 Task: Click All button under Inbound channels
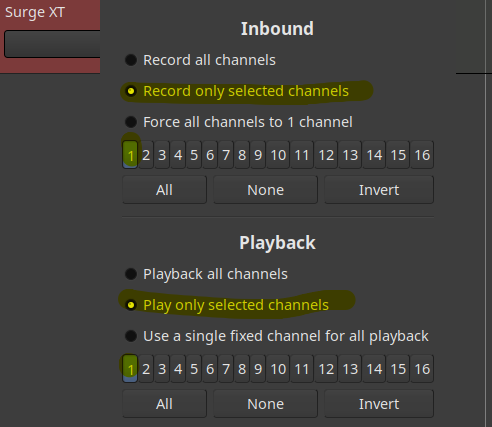click(x=164, y=190)
